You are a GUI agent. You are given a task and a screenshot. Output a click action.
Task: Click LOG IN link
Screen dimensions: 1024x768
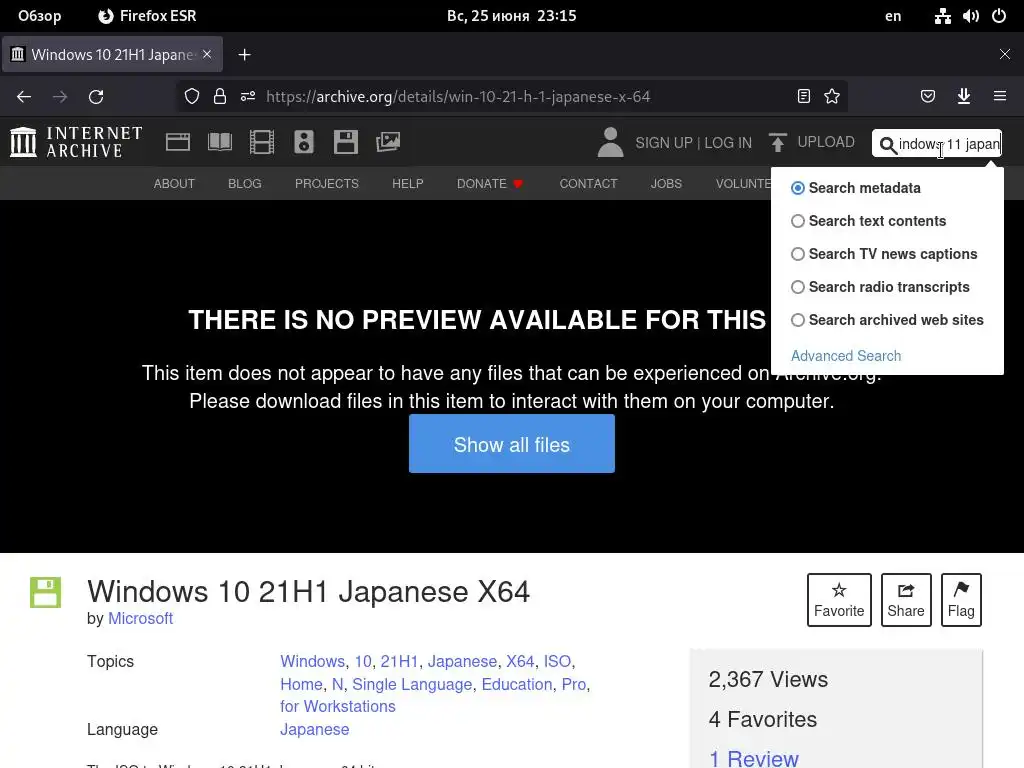tap(728, 143)
